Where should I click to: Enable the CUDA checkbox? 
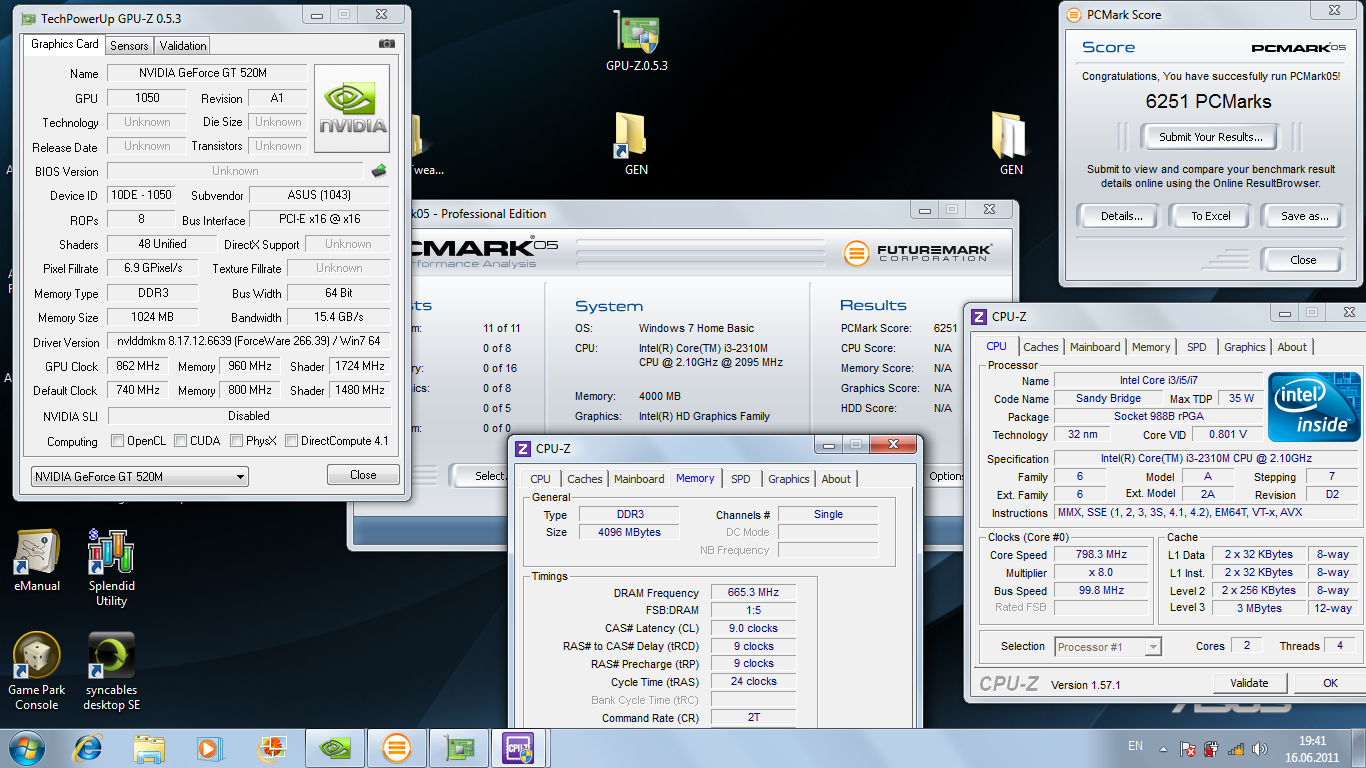coord(180,441)
